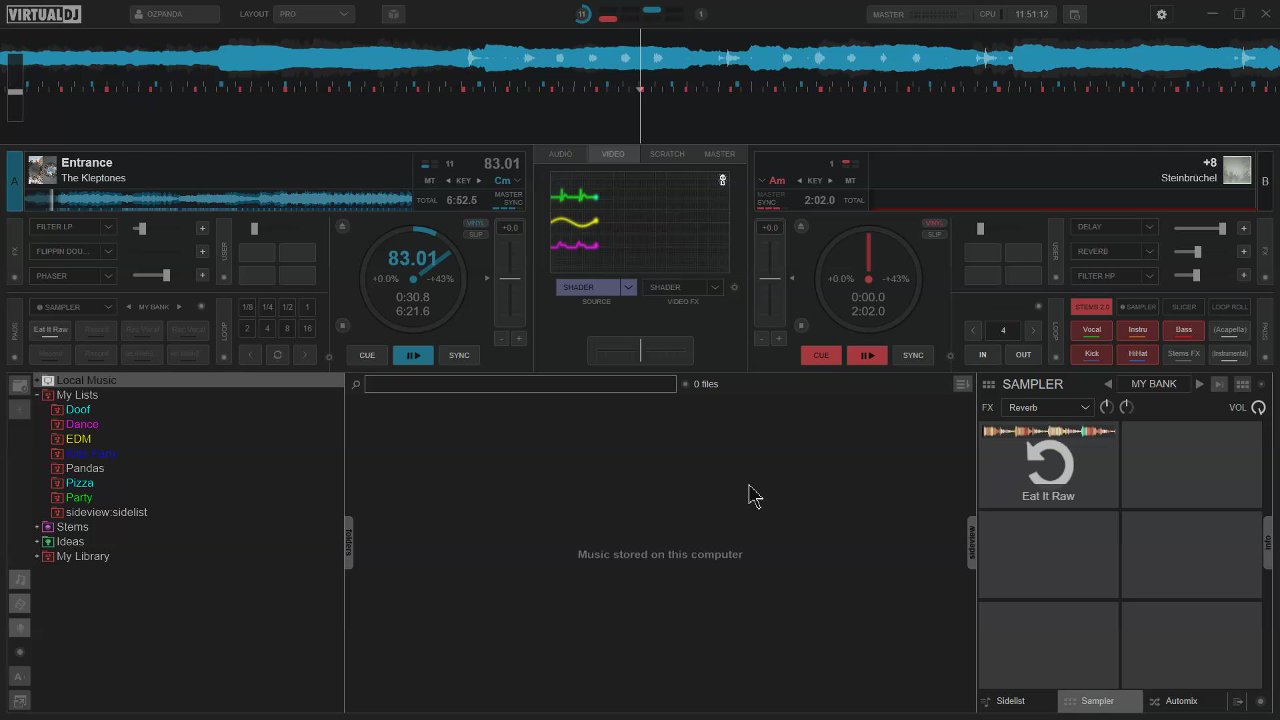Halve the loop length on deck B
The width and height of the screenshot is (1280, 720).
(x=973, y=330)
